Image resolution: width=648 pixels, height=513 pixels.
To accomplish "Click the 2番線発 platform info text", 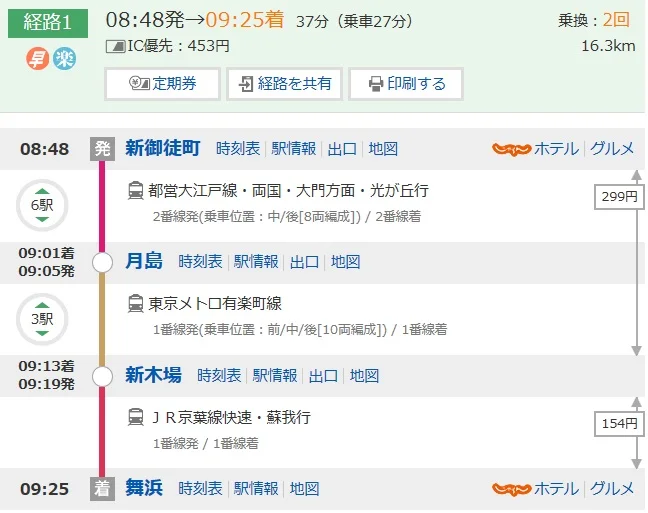I will pyautogui.click(x=287, y=217).
